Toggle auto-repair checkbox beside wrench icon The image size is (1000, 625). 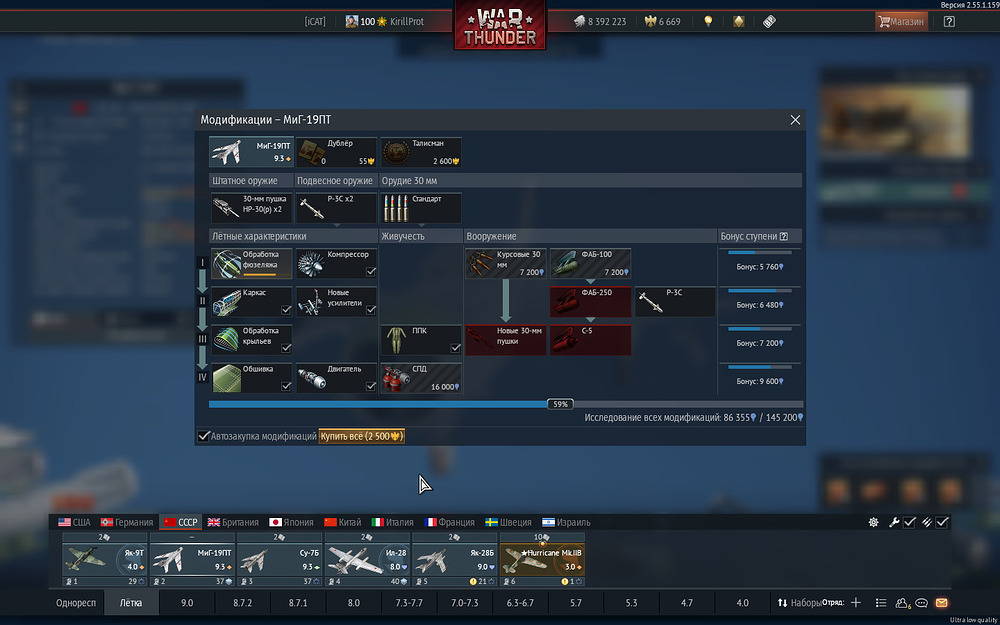[909, 522]
